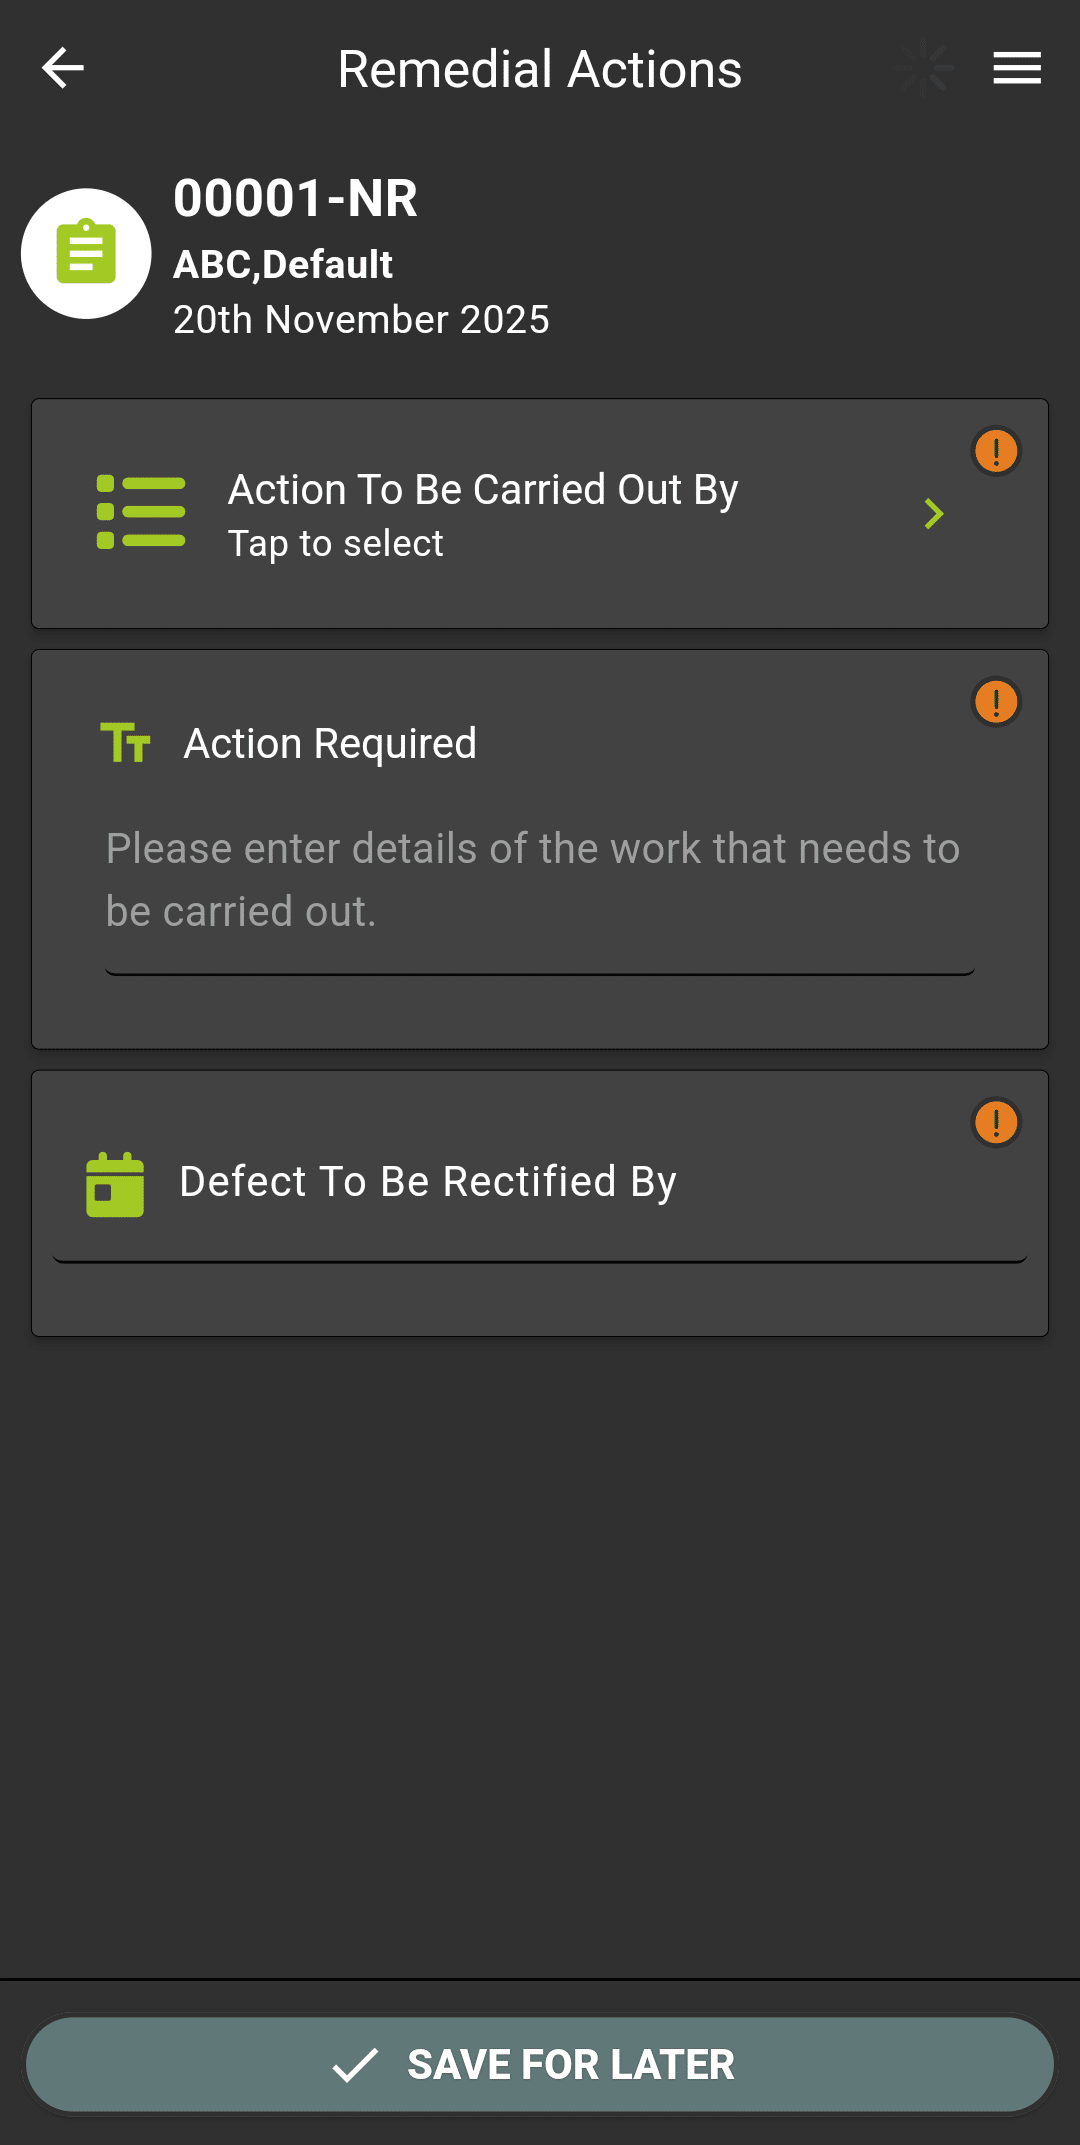This screenshot has height=2145, width=1080.
Task: Tap the green calendar icon
Action: (115, 1184)
